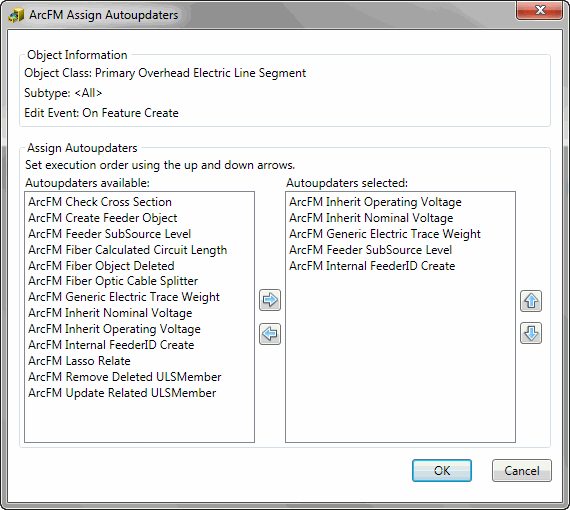The height and width of the screenshot is (510, 570).
Task: Select ArcFM Lasso Relate in available list
Action: (x=79, y=361)
